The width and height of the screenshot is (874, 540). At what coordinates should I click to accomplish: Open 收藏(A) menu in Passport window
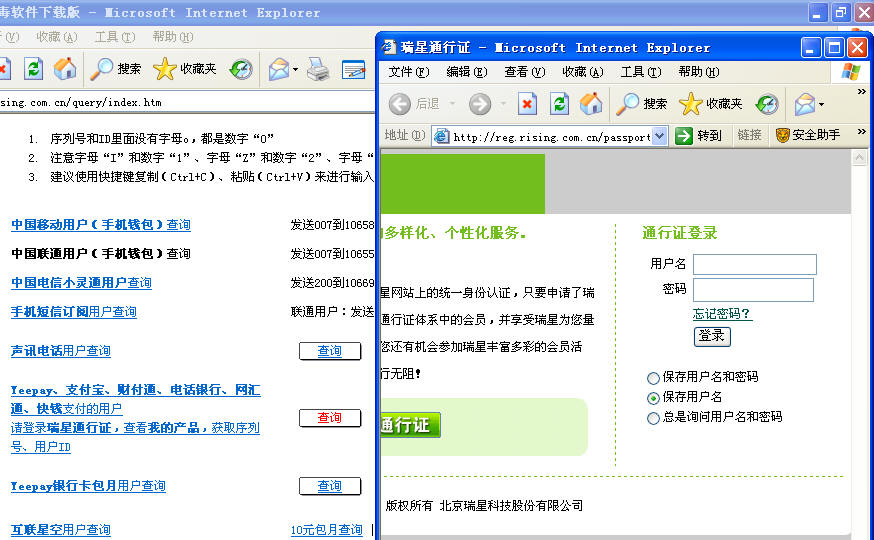(x=582, y=72)
